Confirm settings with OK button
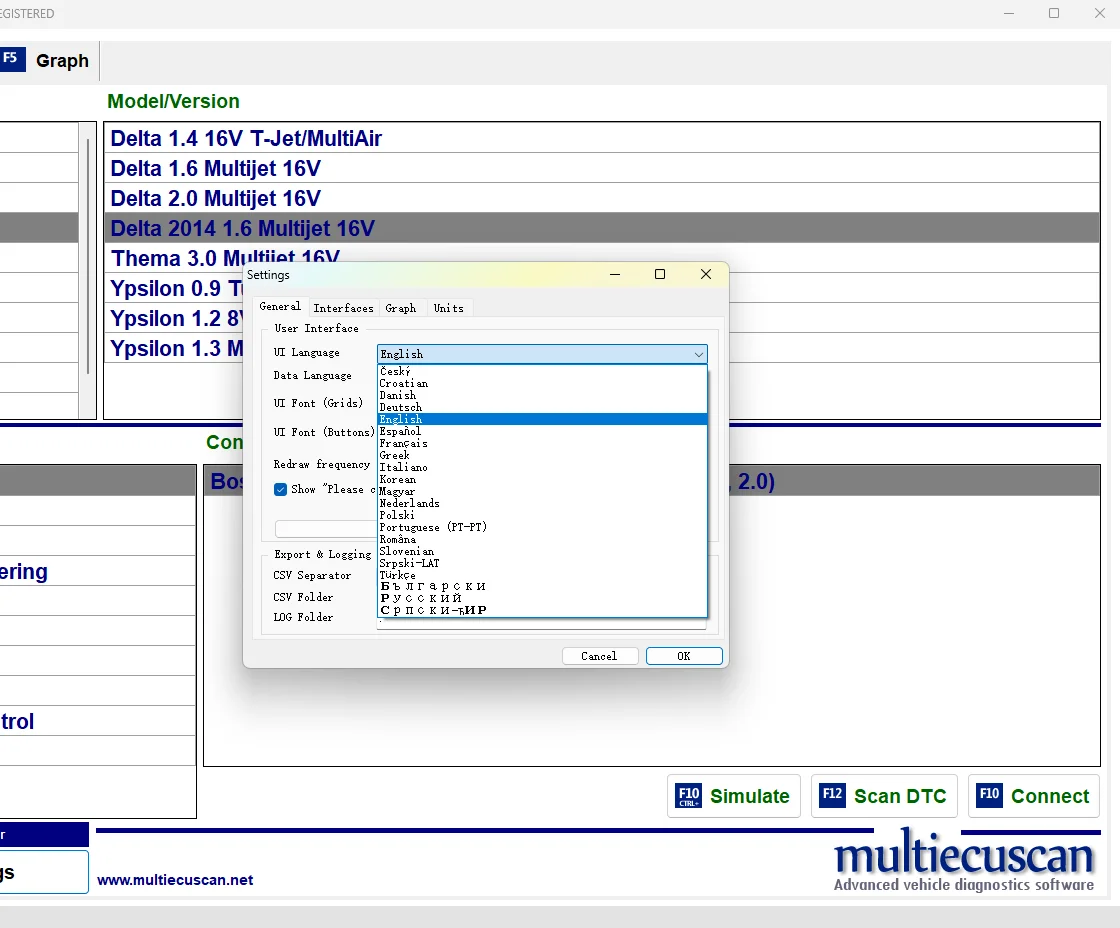Viewport: 1120px width, 928px height. [684, 656]
